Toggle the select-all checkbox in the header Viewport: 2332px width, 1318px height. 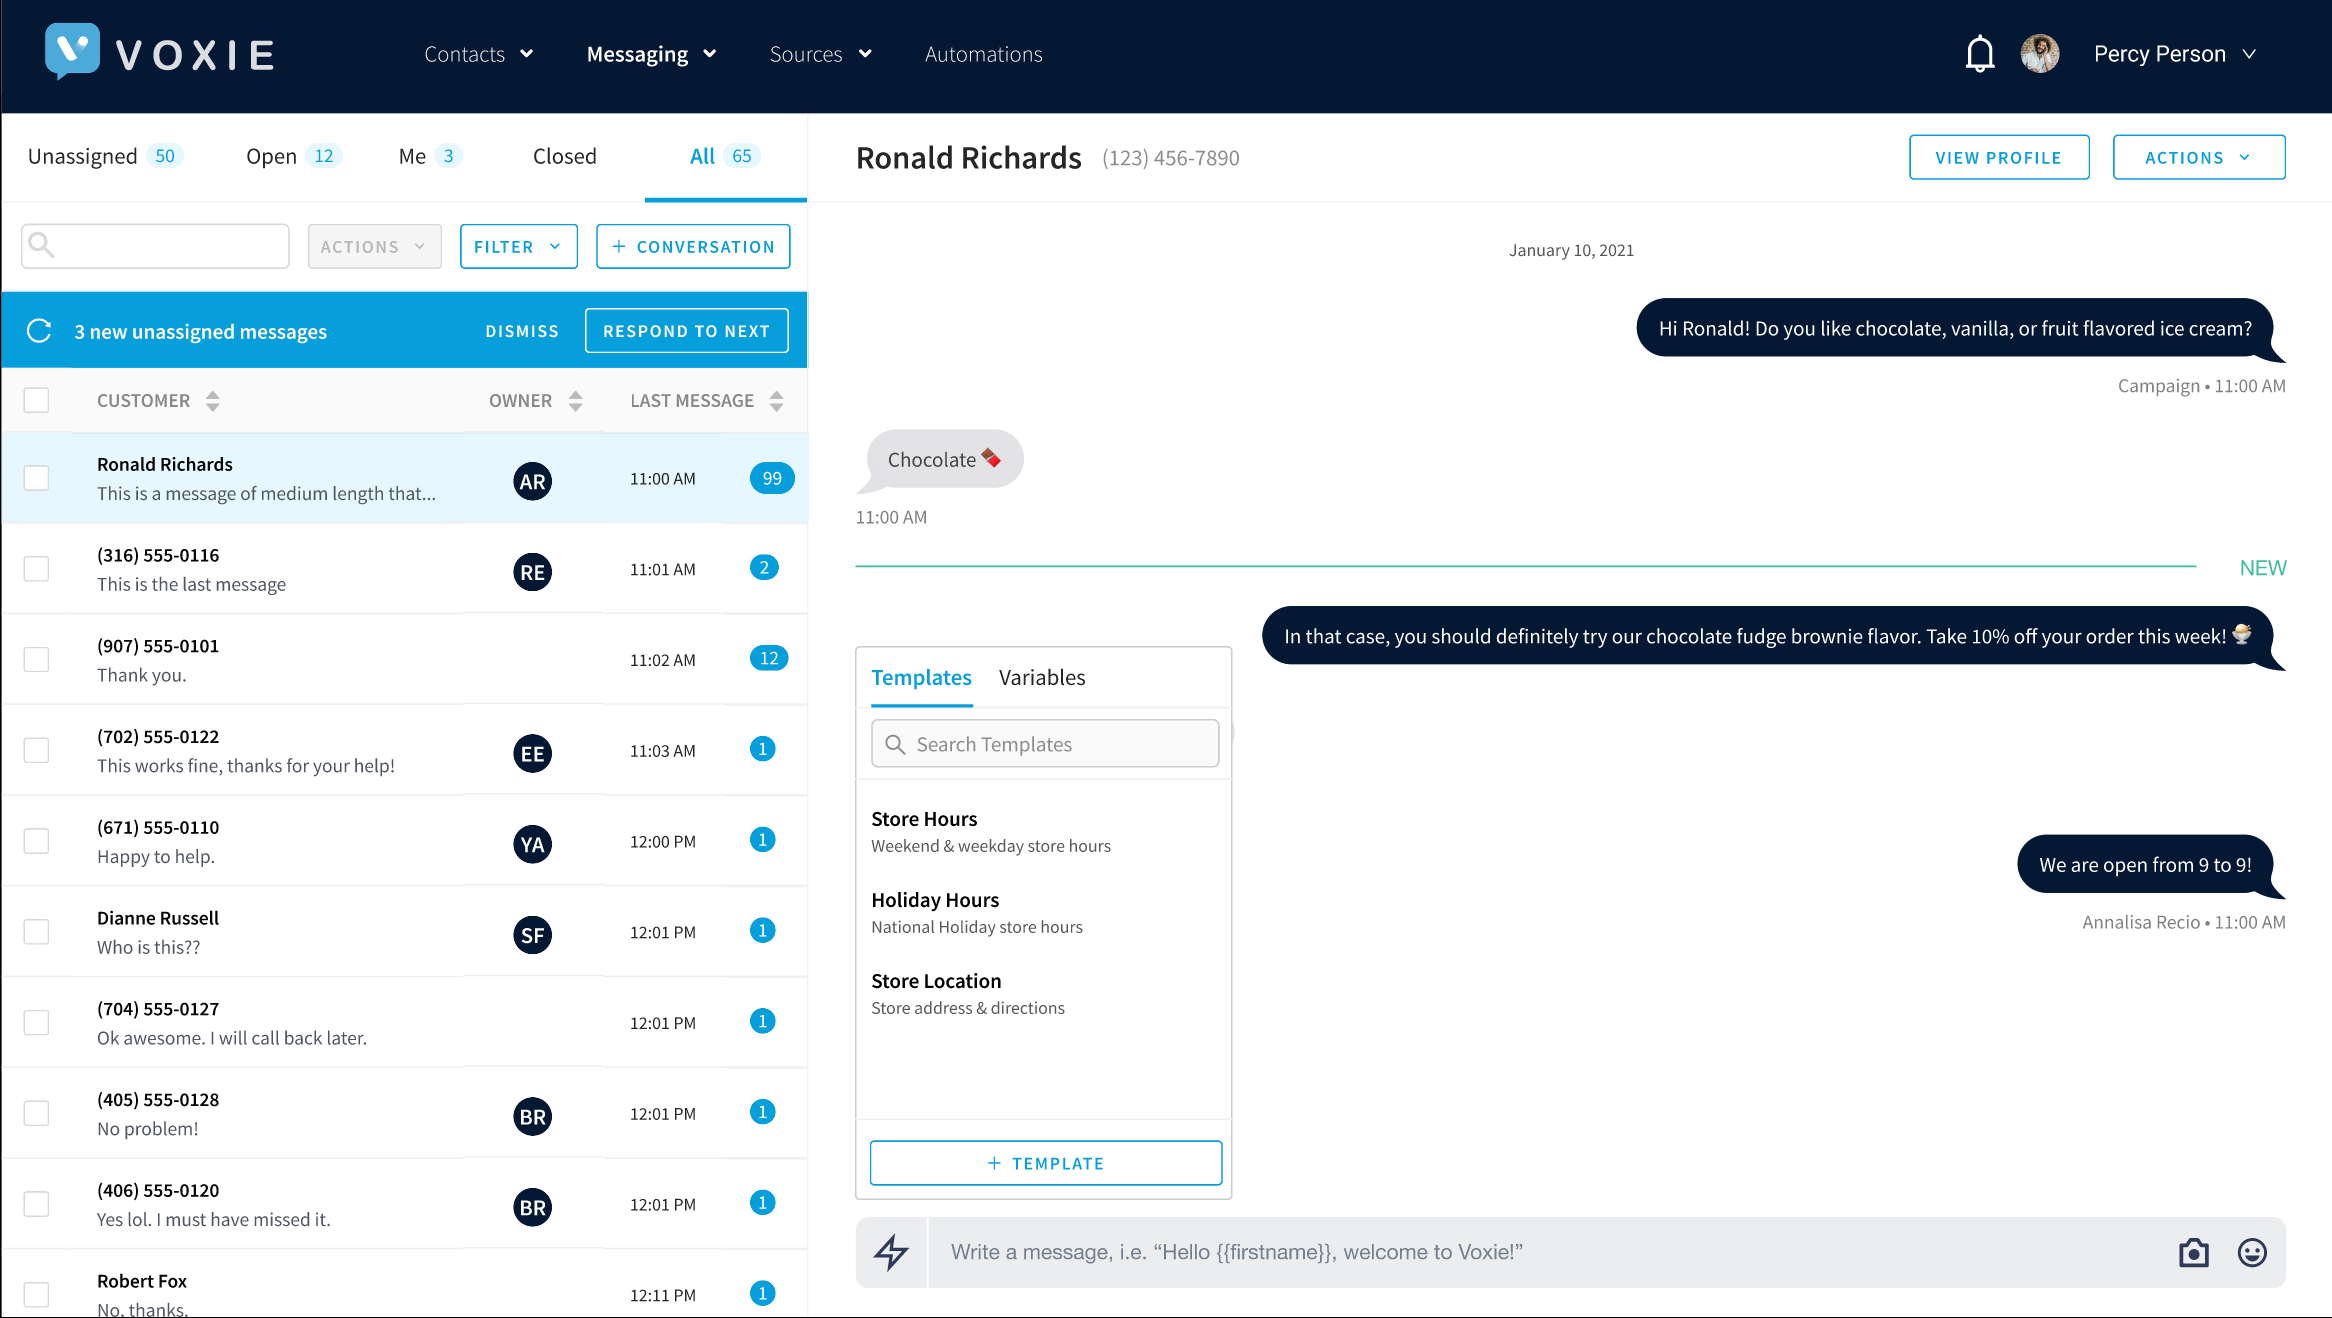pyautogui.click(x=37, y=400)
